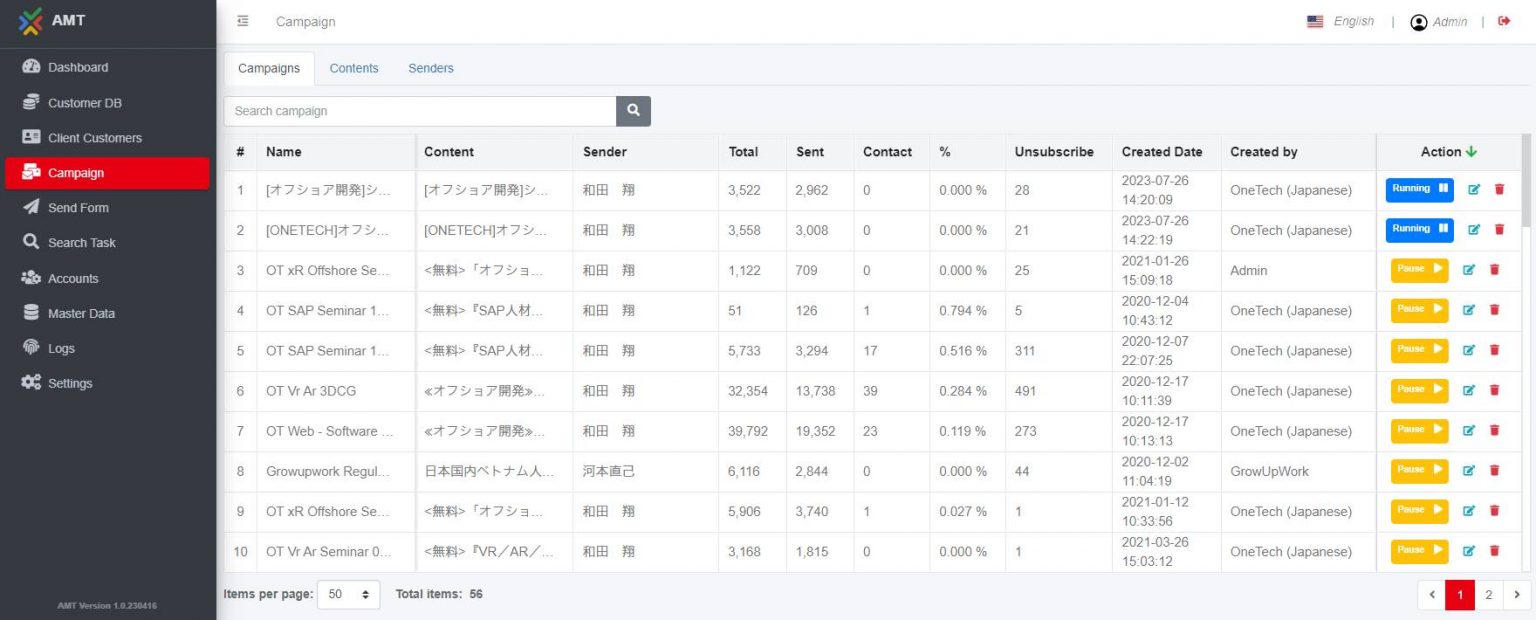Viewport: 1536px width, 620px height.
Task: Click next page arrow in pagination
Action: pyautogui.click(x=1517, y=595)
